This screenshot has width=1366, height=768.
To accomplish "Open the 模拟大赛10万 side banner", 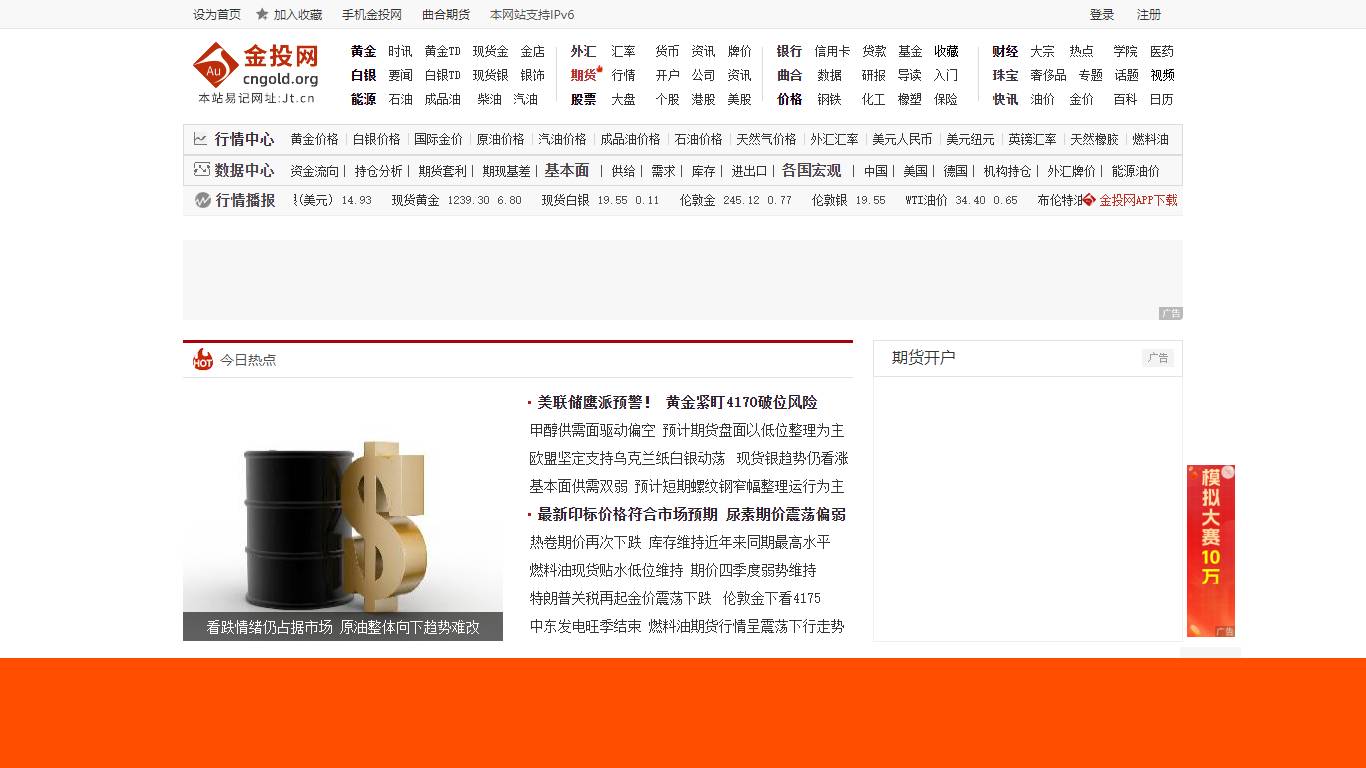I will click(1210, 550).
